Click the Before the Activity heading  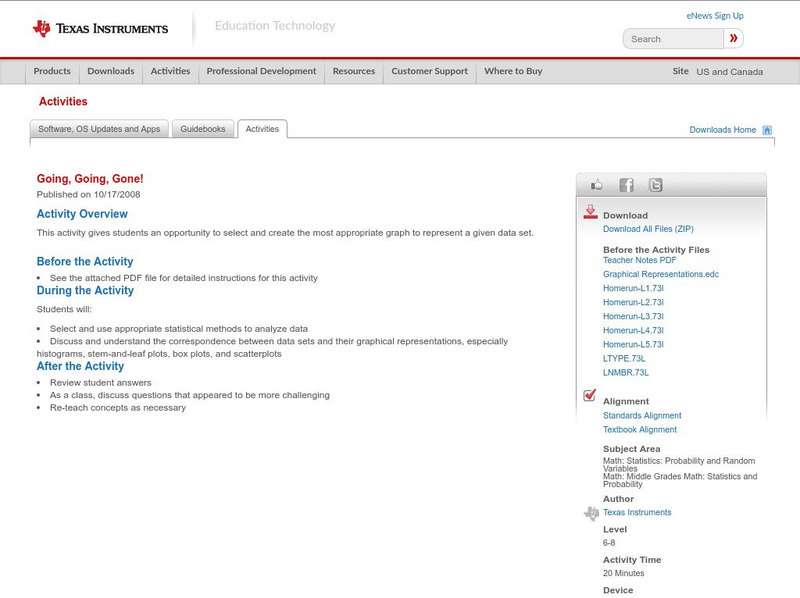pyautogui.click(x=85, y=262)
